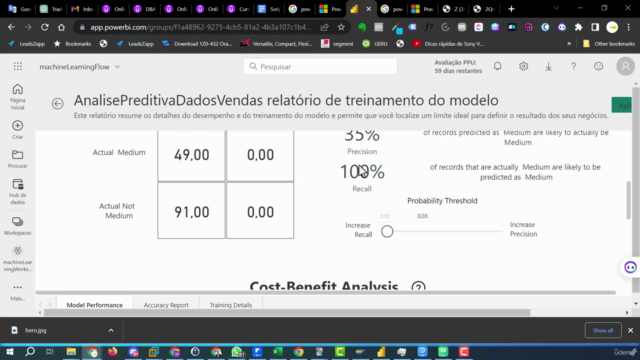Open notifications bell
This screenshot has height=360, width=640.
498,66
